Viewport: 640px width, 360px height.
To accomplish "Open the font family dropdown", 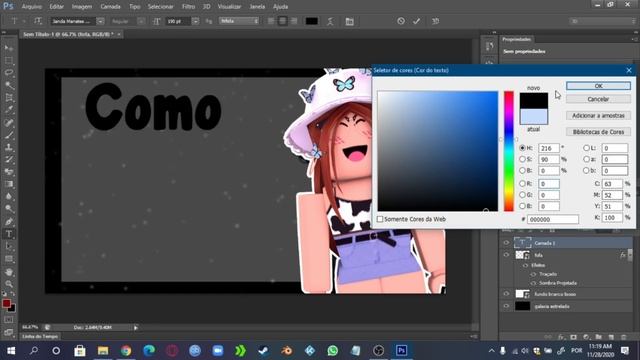I will 100,21.
